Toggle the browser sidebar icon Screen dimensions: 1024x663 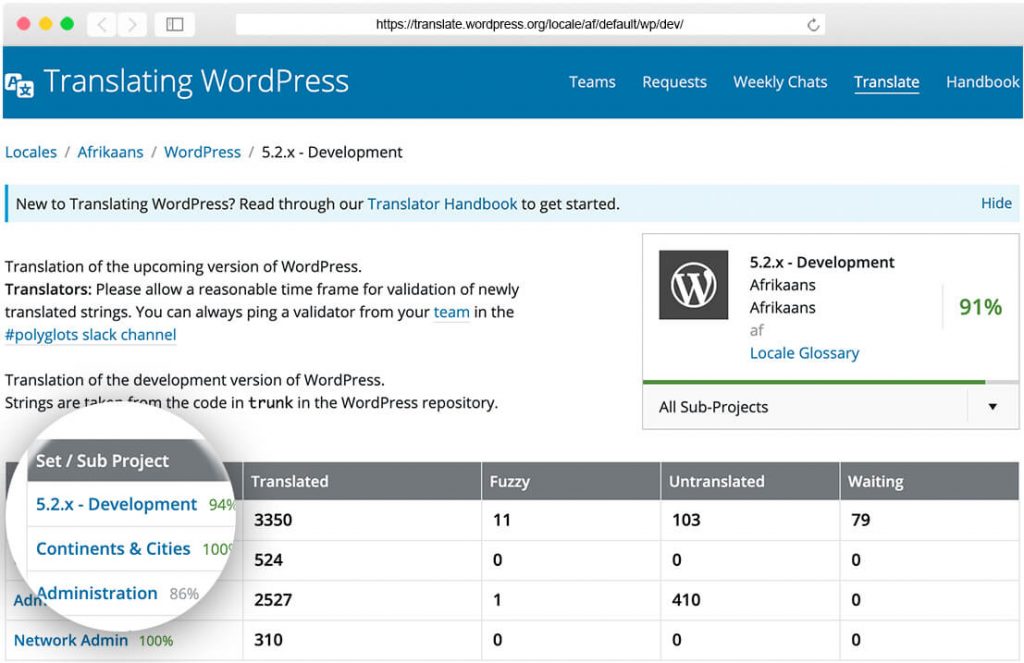click(x=174, y=25)
